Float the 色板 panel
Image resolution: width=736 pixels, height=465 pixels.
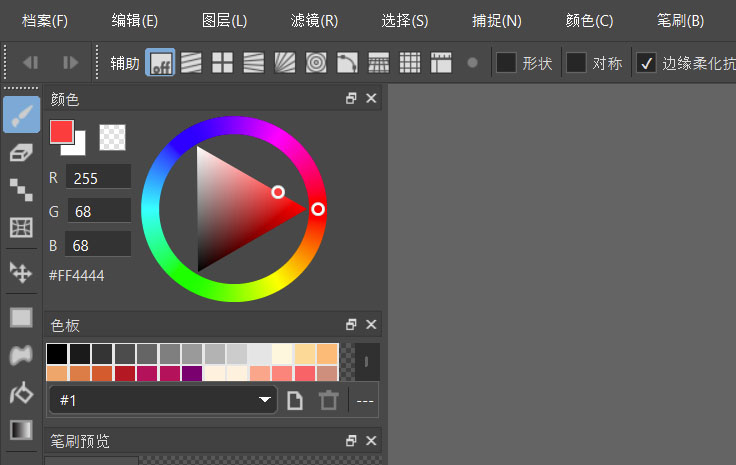[x=351, y=324]
